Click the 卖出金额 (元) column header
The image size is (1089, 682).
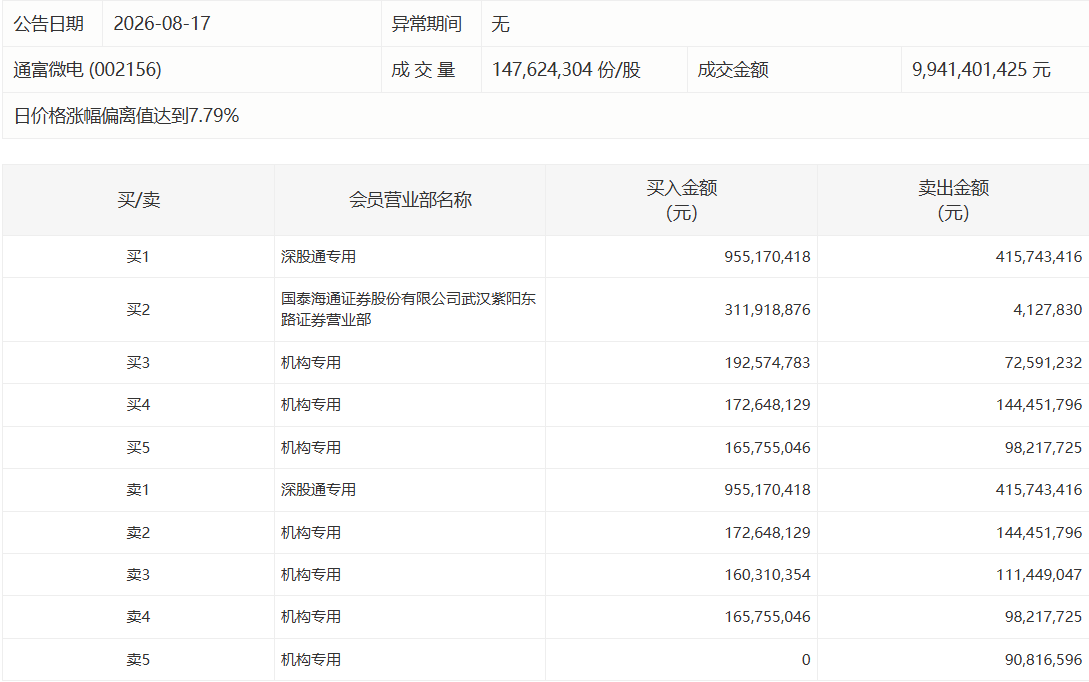[x=953, y=200]
